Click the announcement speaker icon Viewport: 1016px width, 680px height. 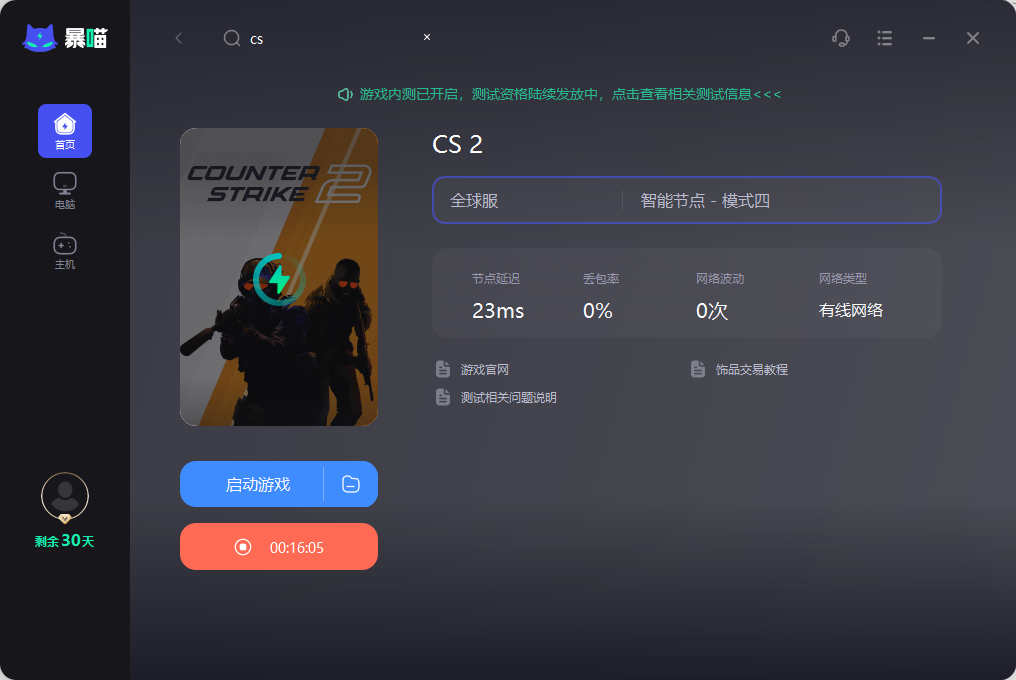[345, 95]
